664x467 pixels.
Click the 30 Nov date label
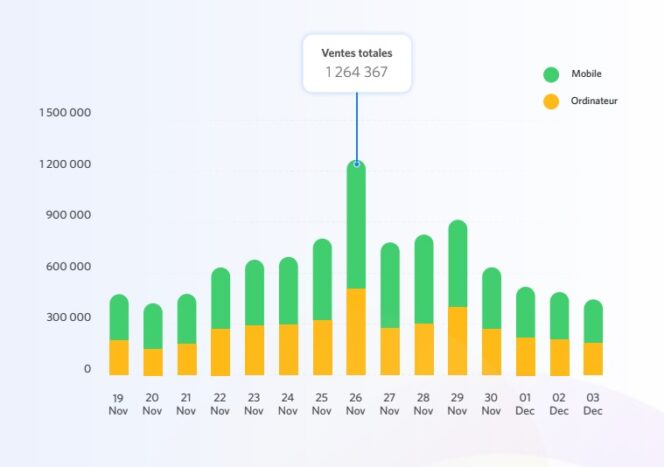point(491,405)
